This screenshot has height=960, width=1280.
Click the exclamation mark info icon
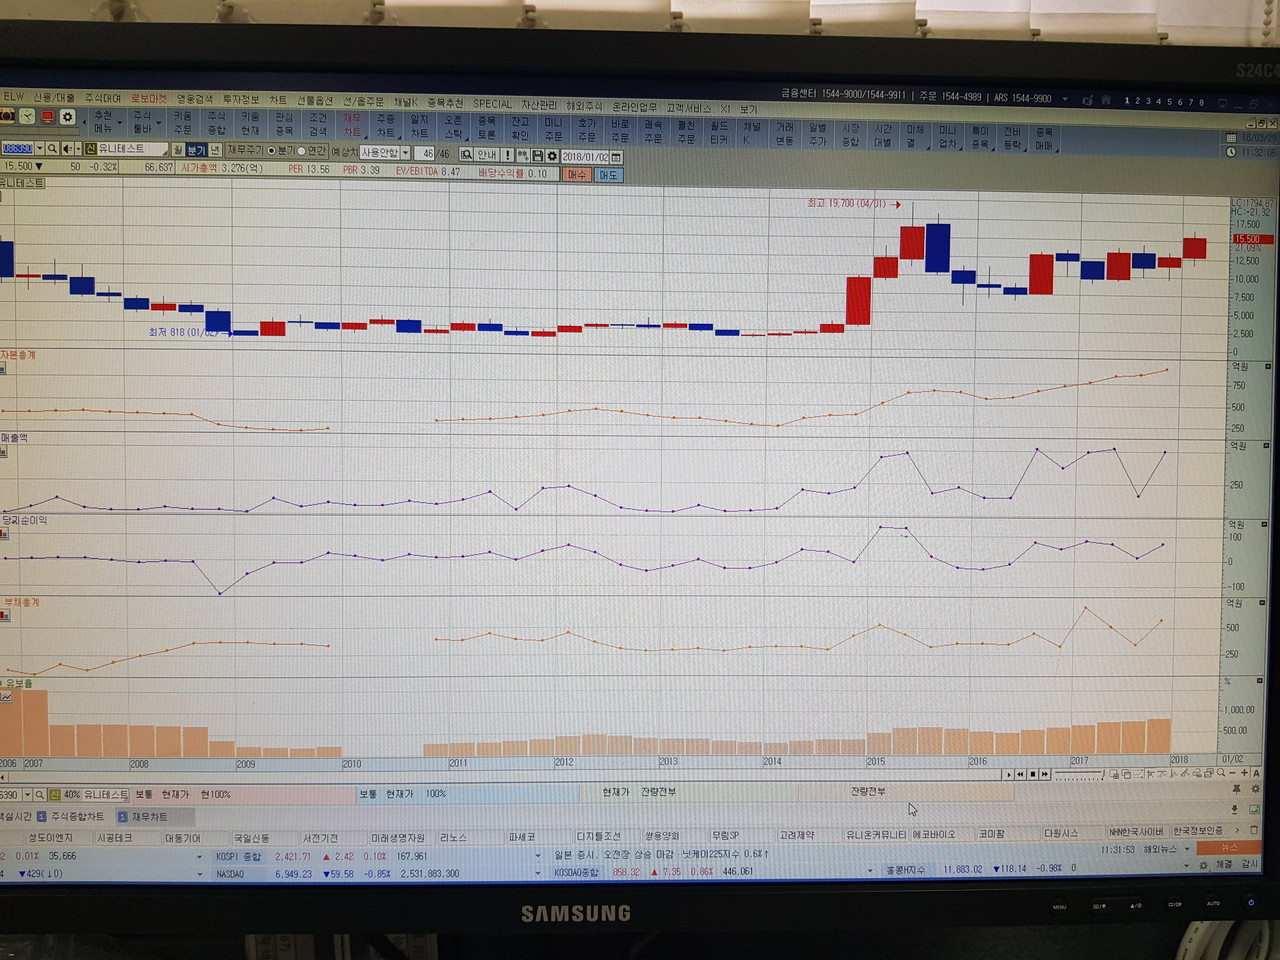pyautogui.click(x=508, y=155)
